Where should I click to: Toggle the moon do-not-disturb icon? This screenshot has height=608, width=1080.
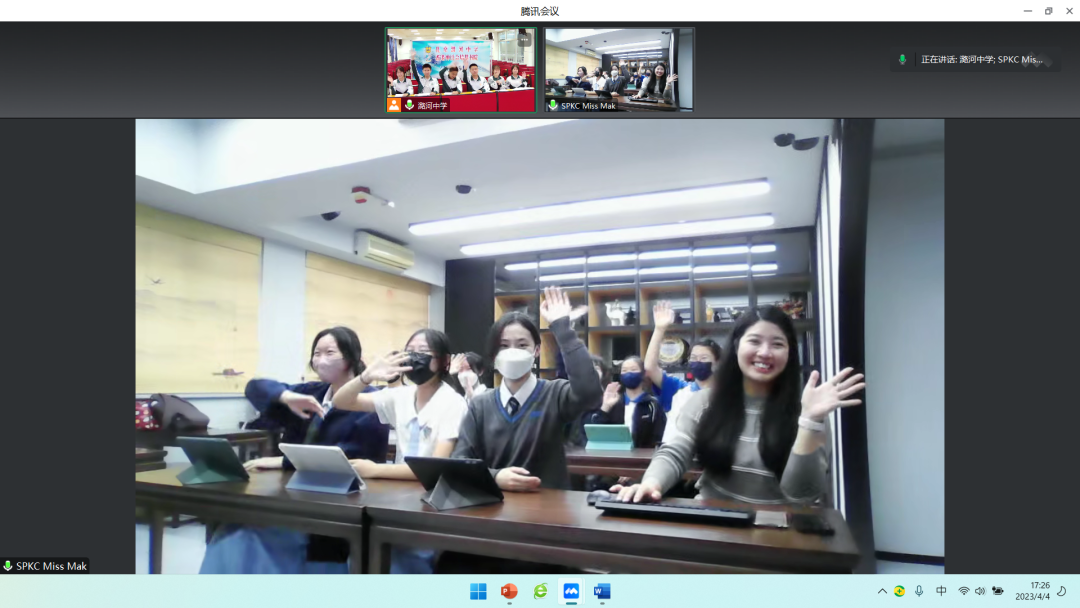coord(1061,591)
